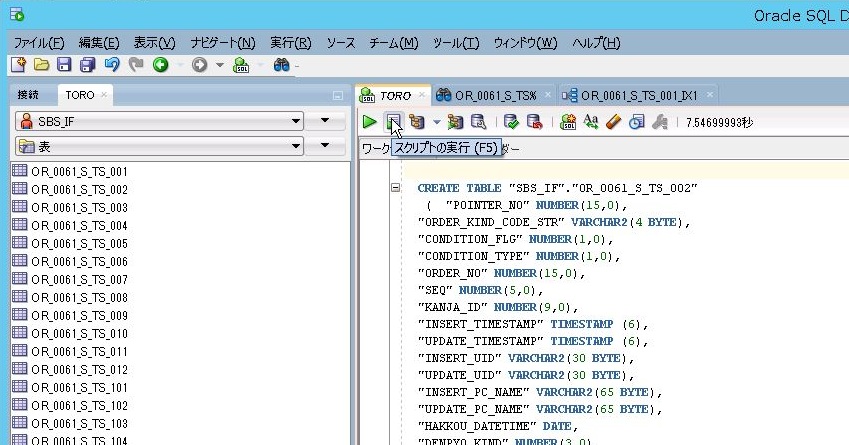Close the left panel TORO tab
Image resolution: width=849 pixels, height=445 pixels.
coord(104,94)
